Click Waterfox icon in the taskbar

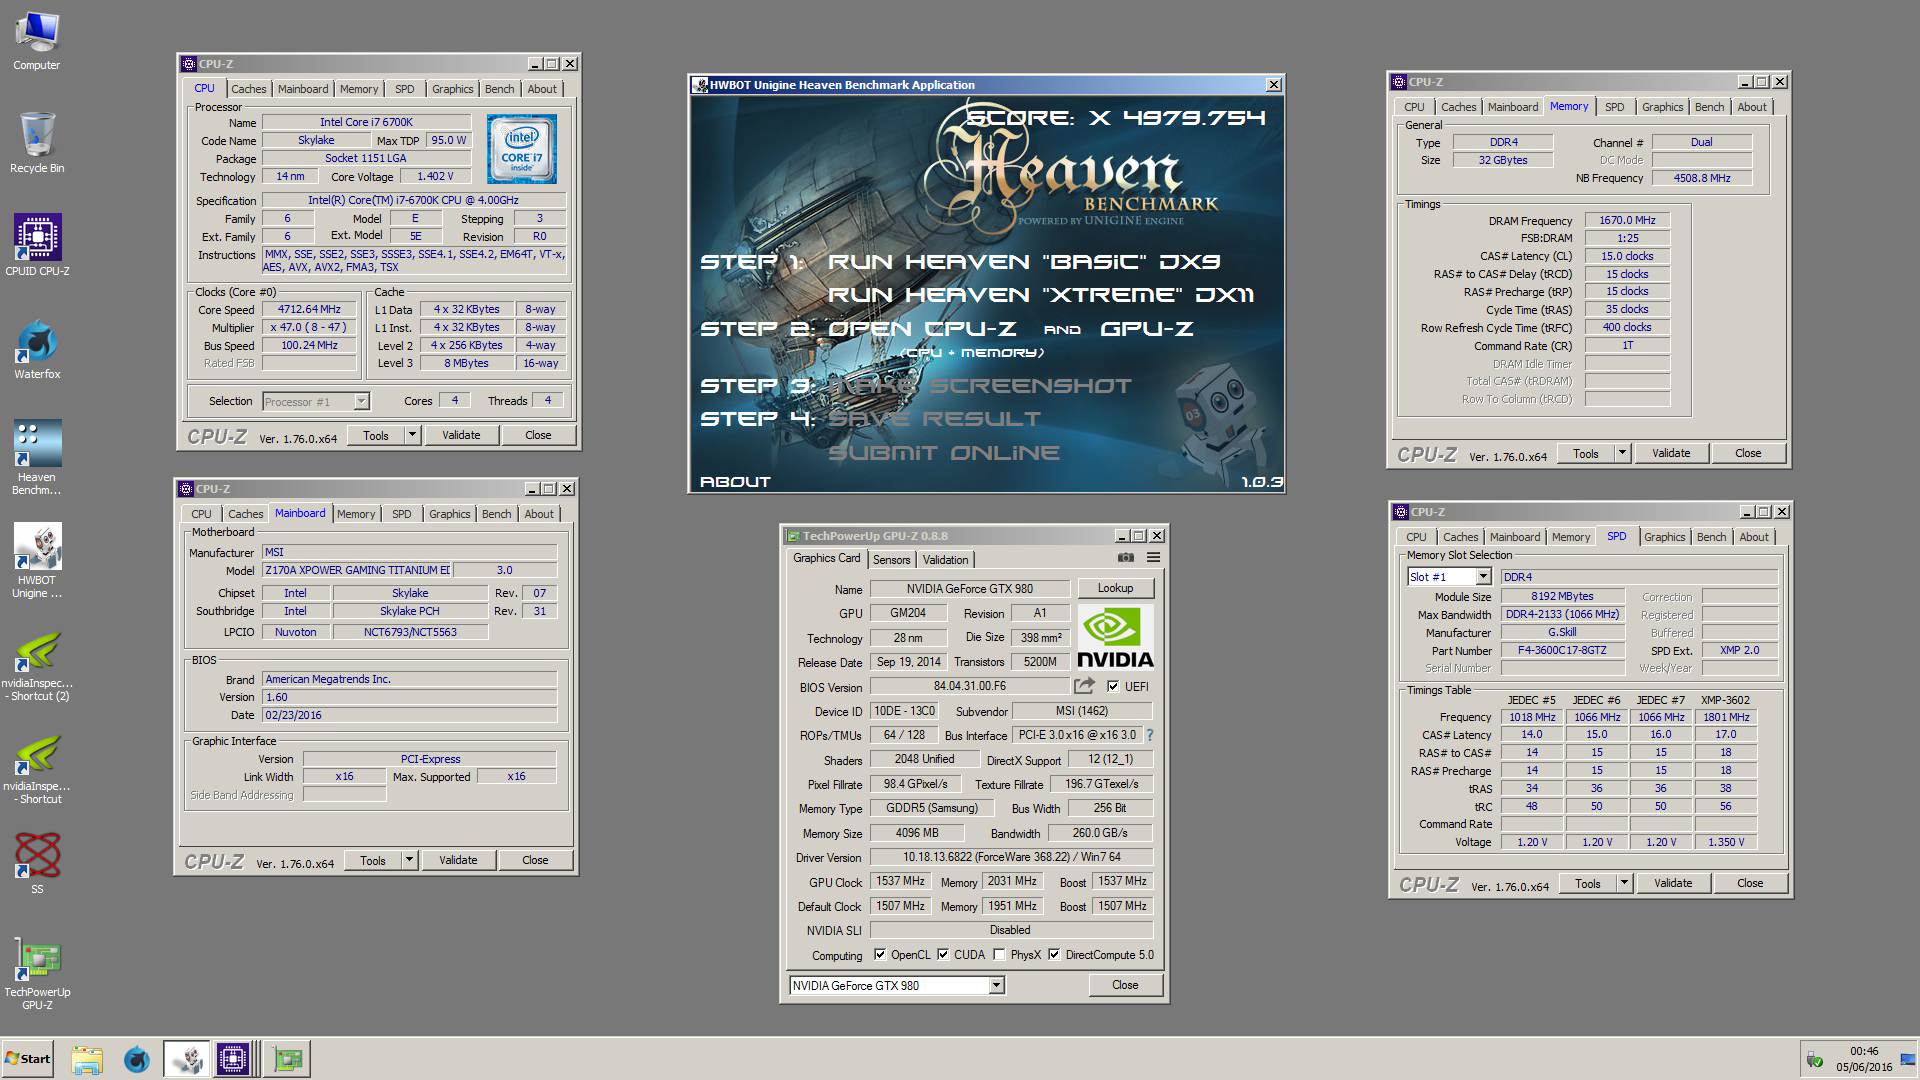point(136,1059)
